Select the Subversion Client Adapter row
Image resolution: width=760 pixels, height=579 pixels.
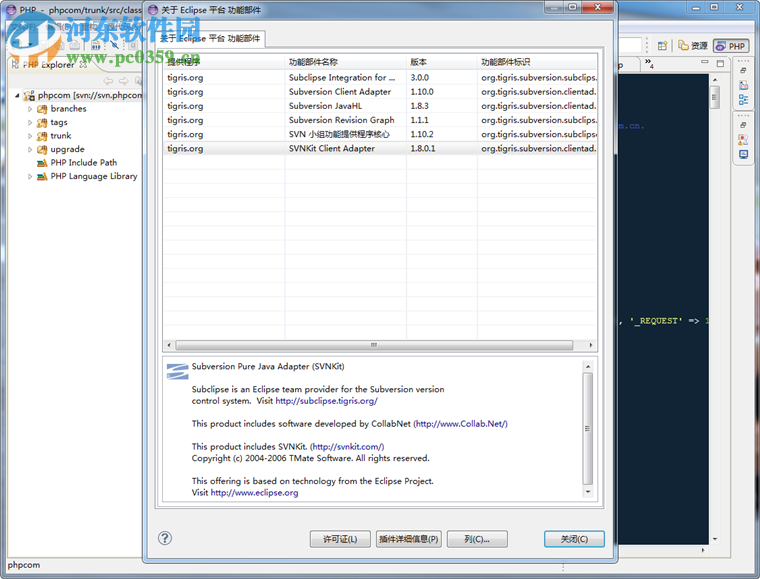(380, 92)
